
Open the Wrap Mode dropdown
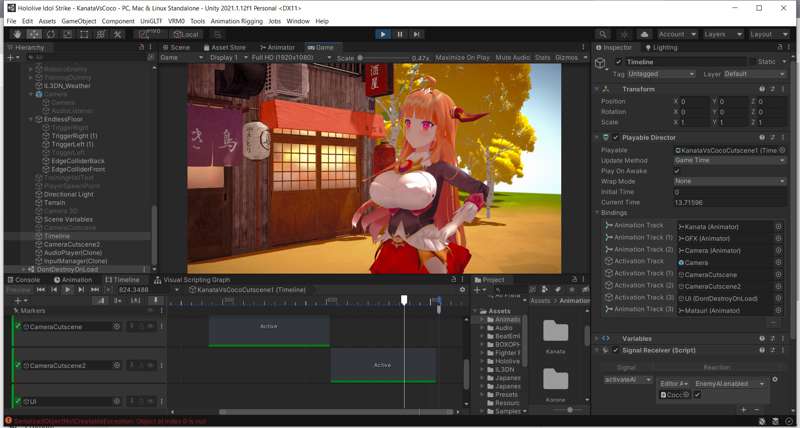point(729,182)
